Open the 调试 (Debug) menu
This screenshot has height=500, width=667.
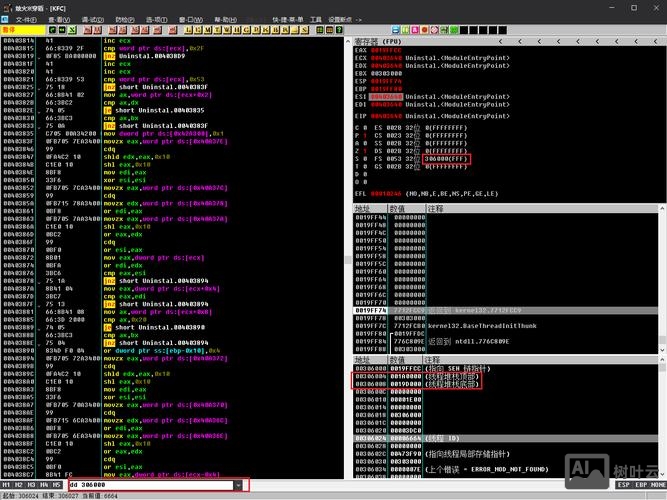pos(92,19)
